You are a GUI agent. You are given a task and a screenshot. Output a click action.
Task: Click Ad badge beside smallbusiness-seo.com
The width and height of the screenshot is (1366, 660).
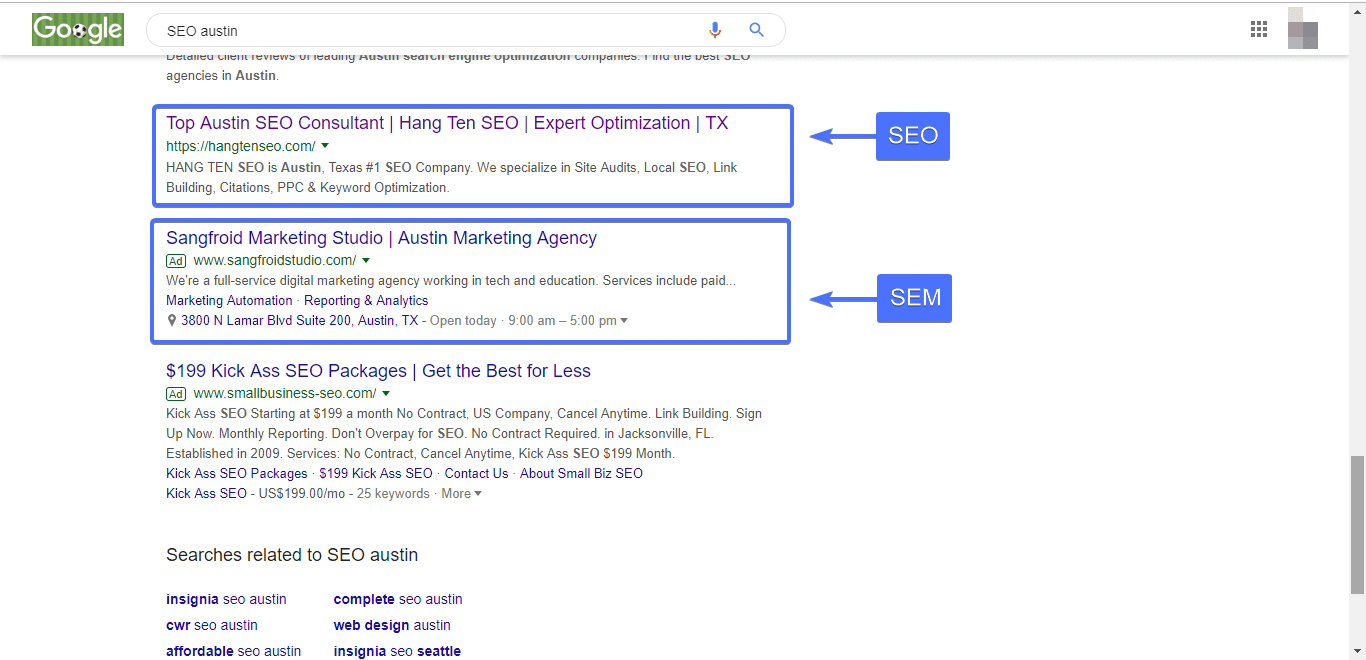pos(176,394)
